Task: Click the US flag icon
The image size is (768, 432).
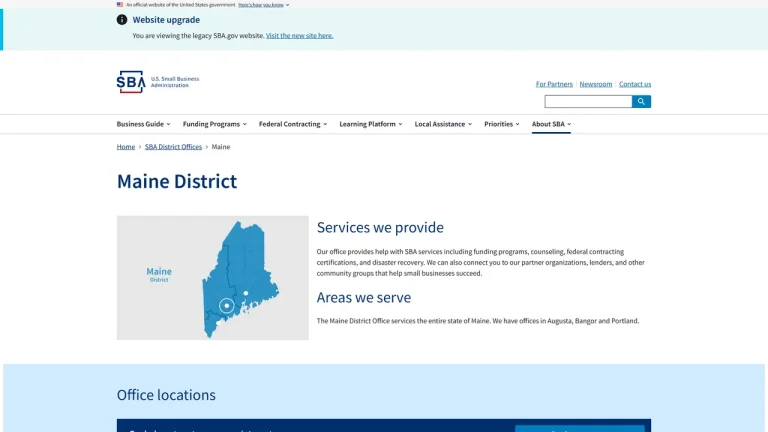Action: [120, 4]
